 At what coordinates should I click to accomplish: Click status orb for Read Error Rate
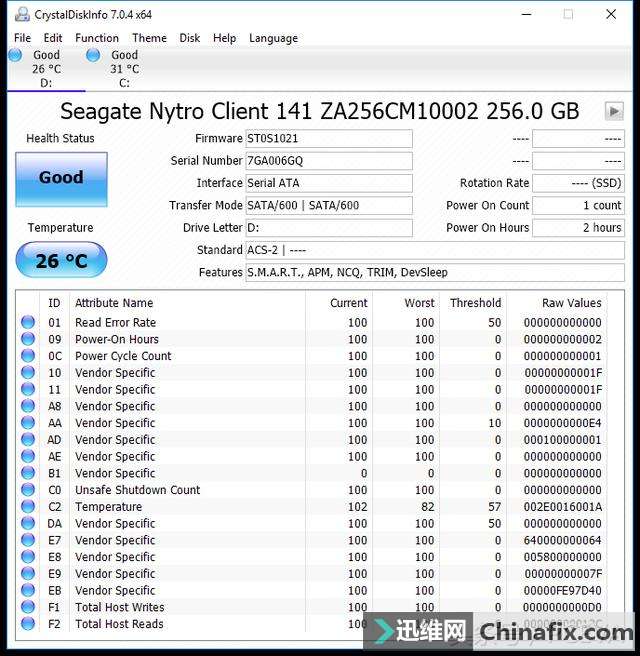tap(28, 322)
